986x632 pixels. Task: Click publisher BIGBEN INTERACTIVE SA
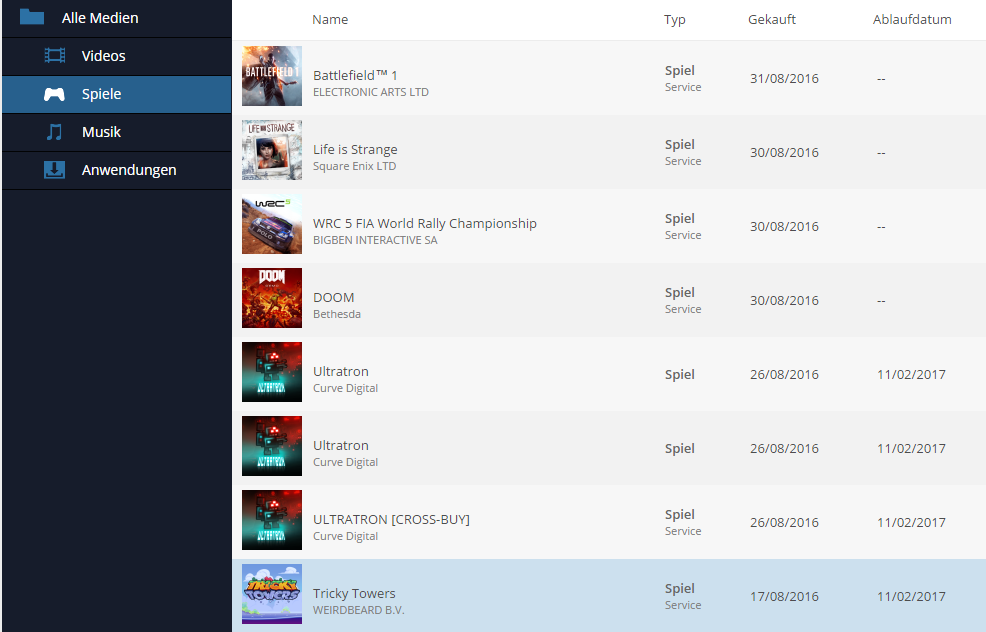375,240
